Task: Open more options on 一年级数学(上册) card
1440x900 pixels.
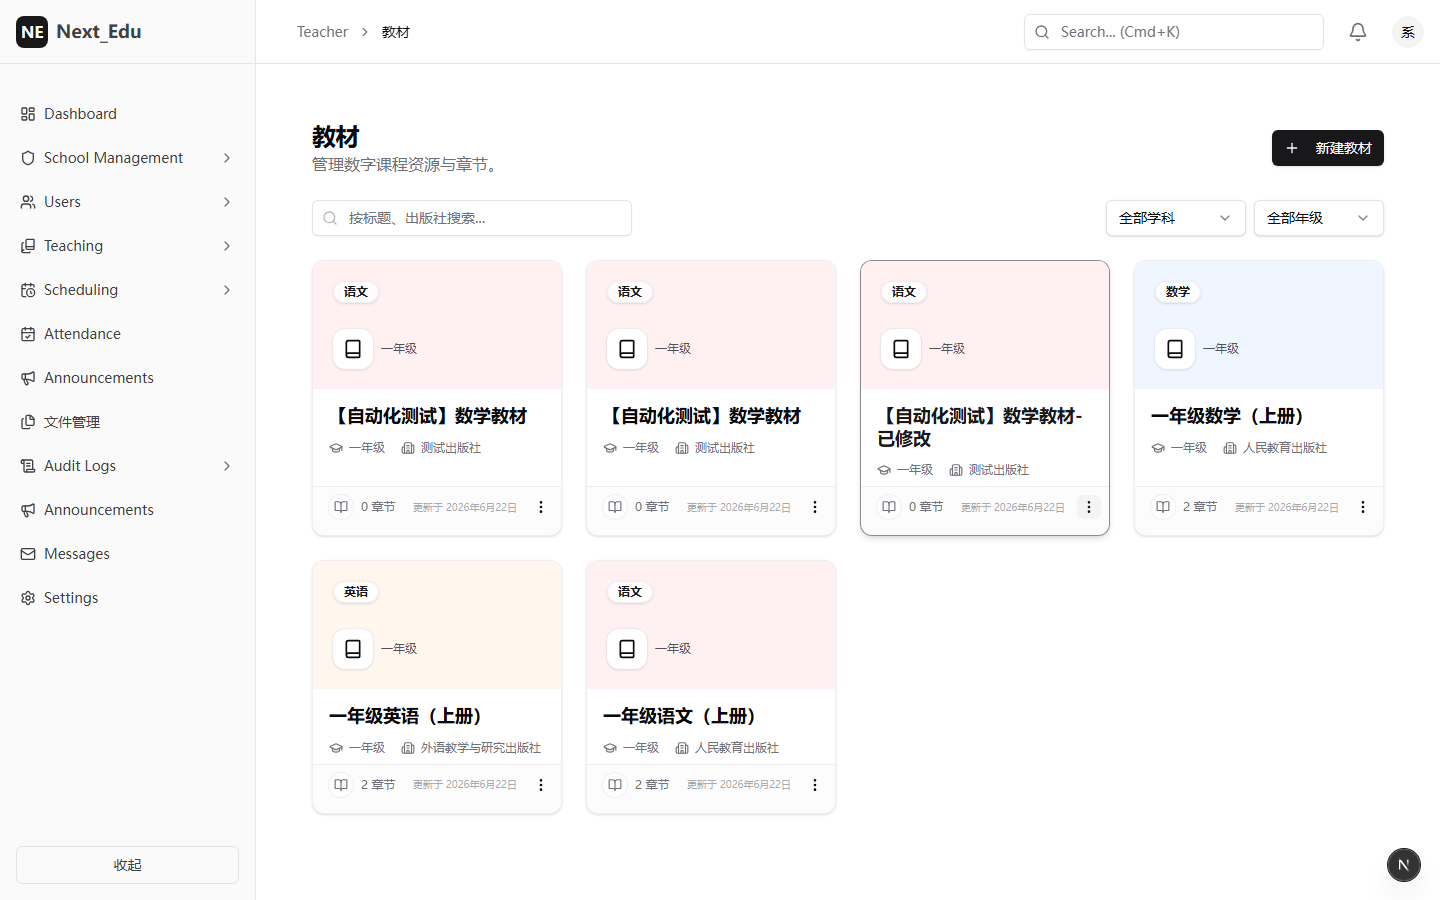Action: [1363, 507]
